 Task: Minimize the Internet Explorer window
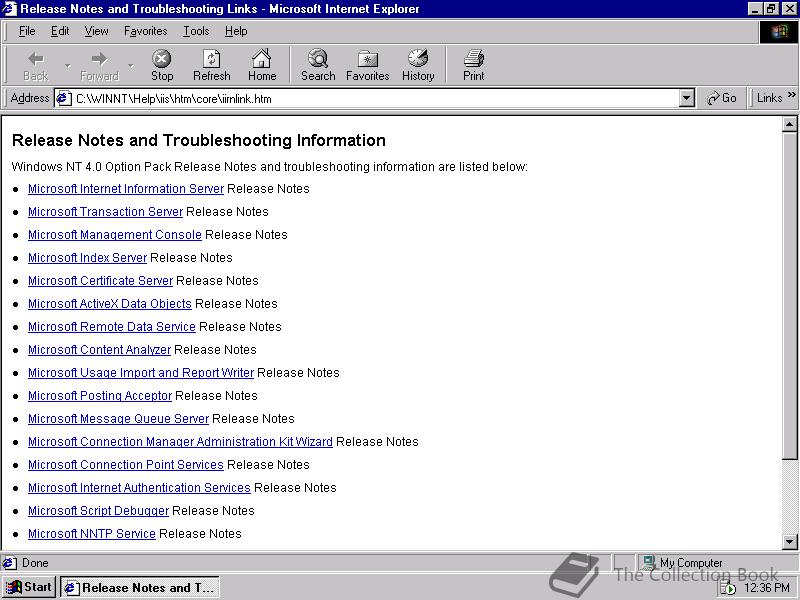point(755,9)
